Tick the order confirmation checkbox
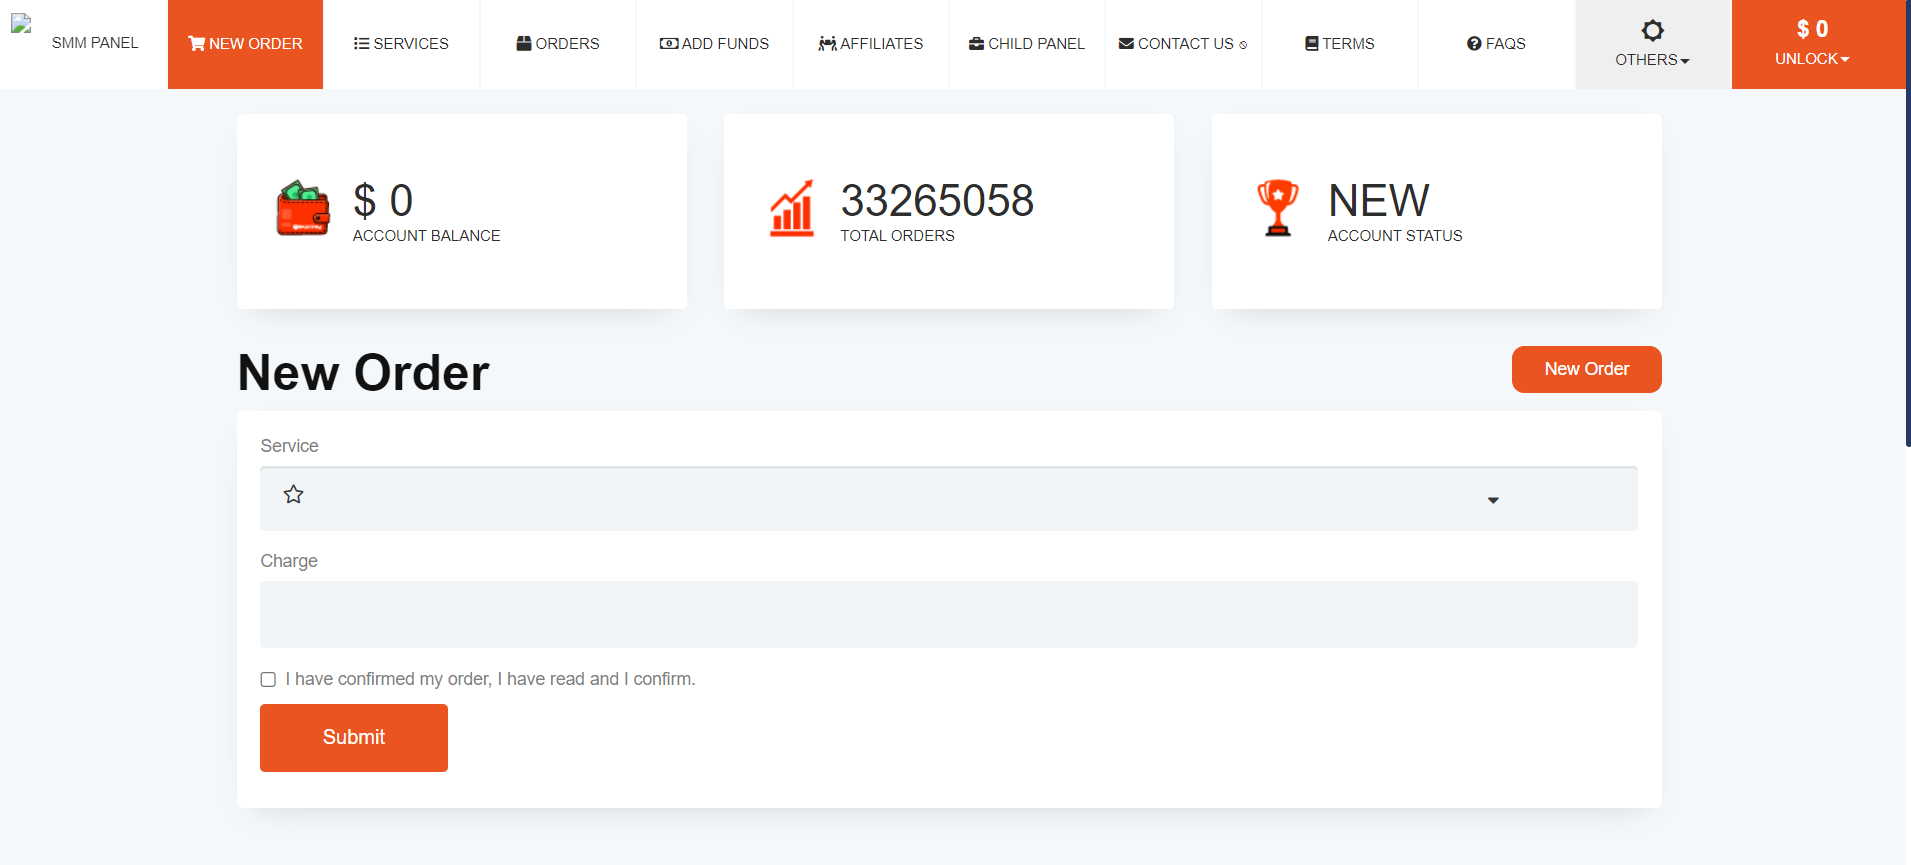Viewport: 1911px width, 865px height. pos(268,680)
